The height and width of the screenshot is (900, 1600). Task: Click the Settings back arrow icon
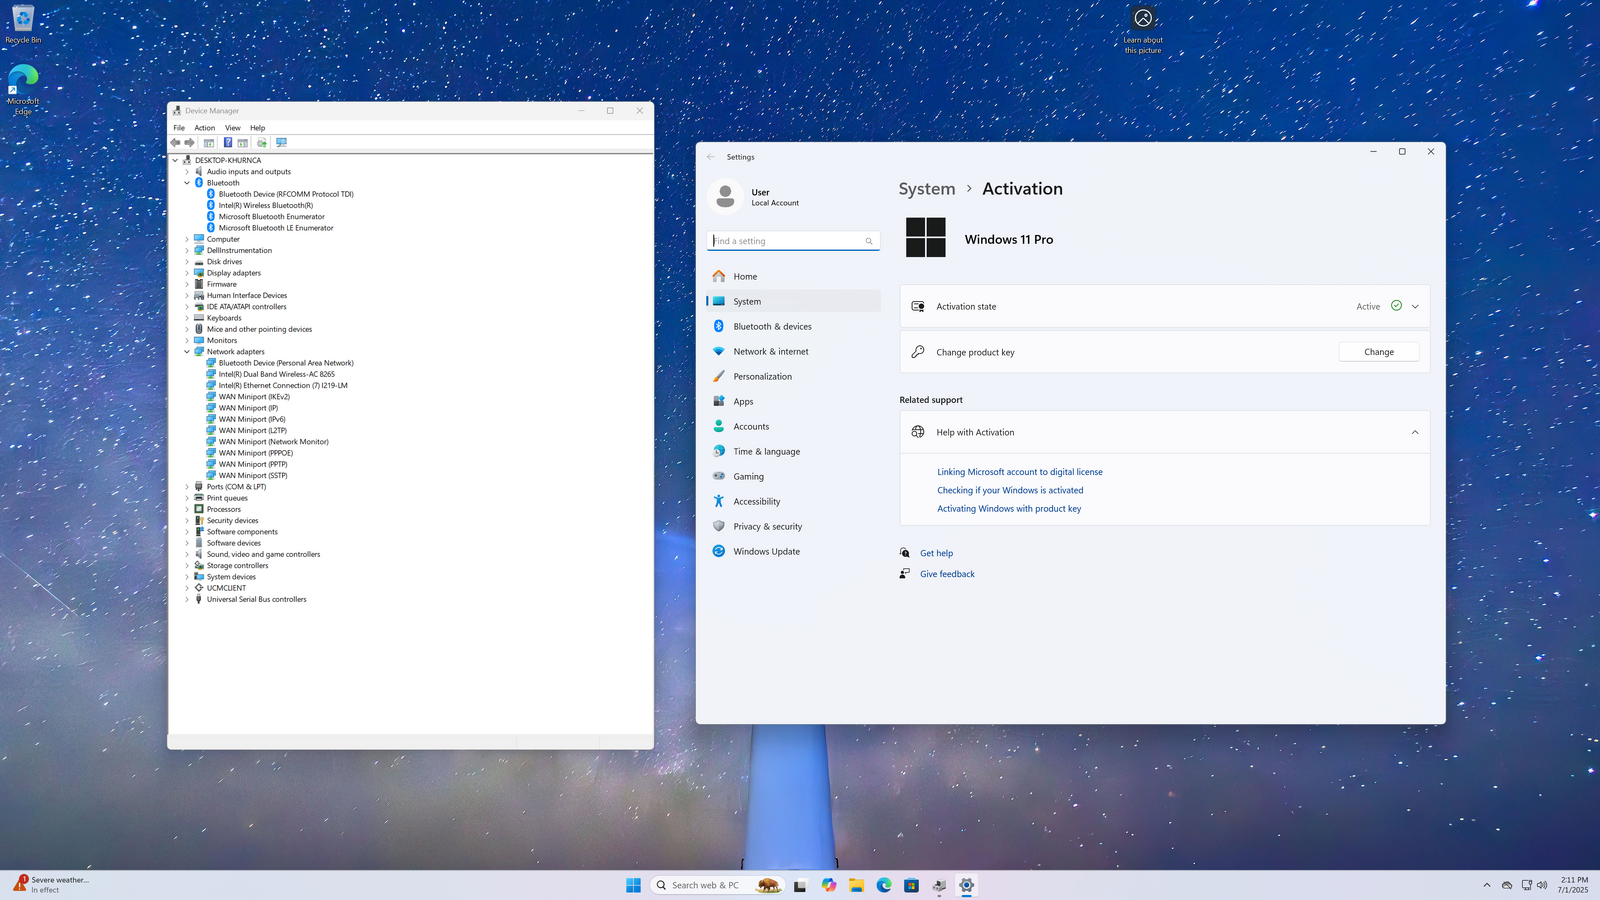(711, 157)
